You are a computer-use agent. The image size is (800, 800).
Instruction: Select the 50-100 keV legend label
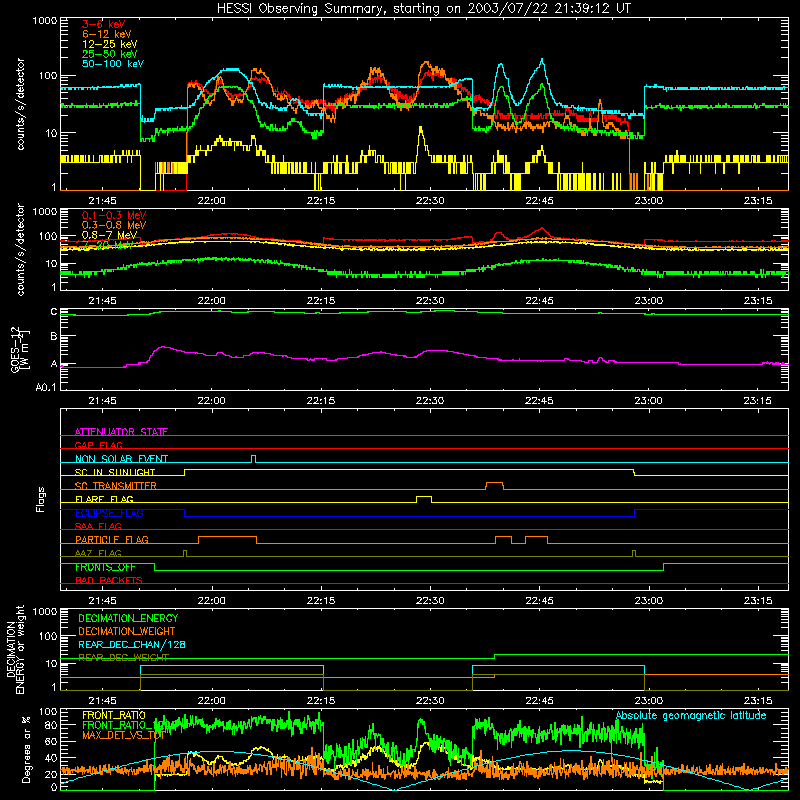click(x=112, y=64)
